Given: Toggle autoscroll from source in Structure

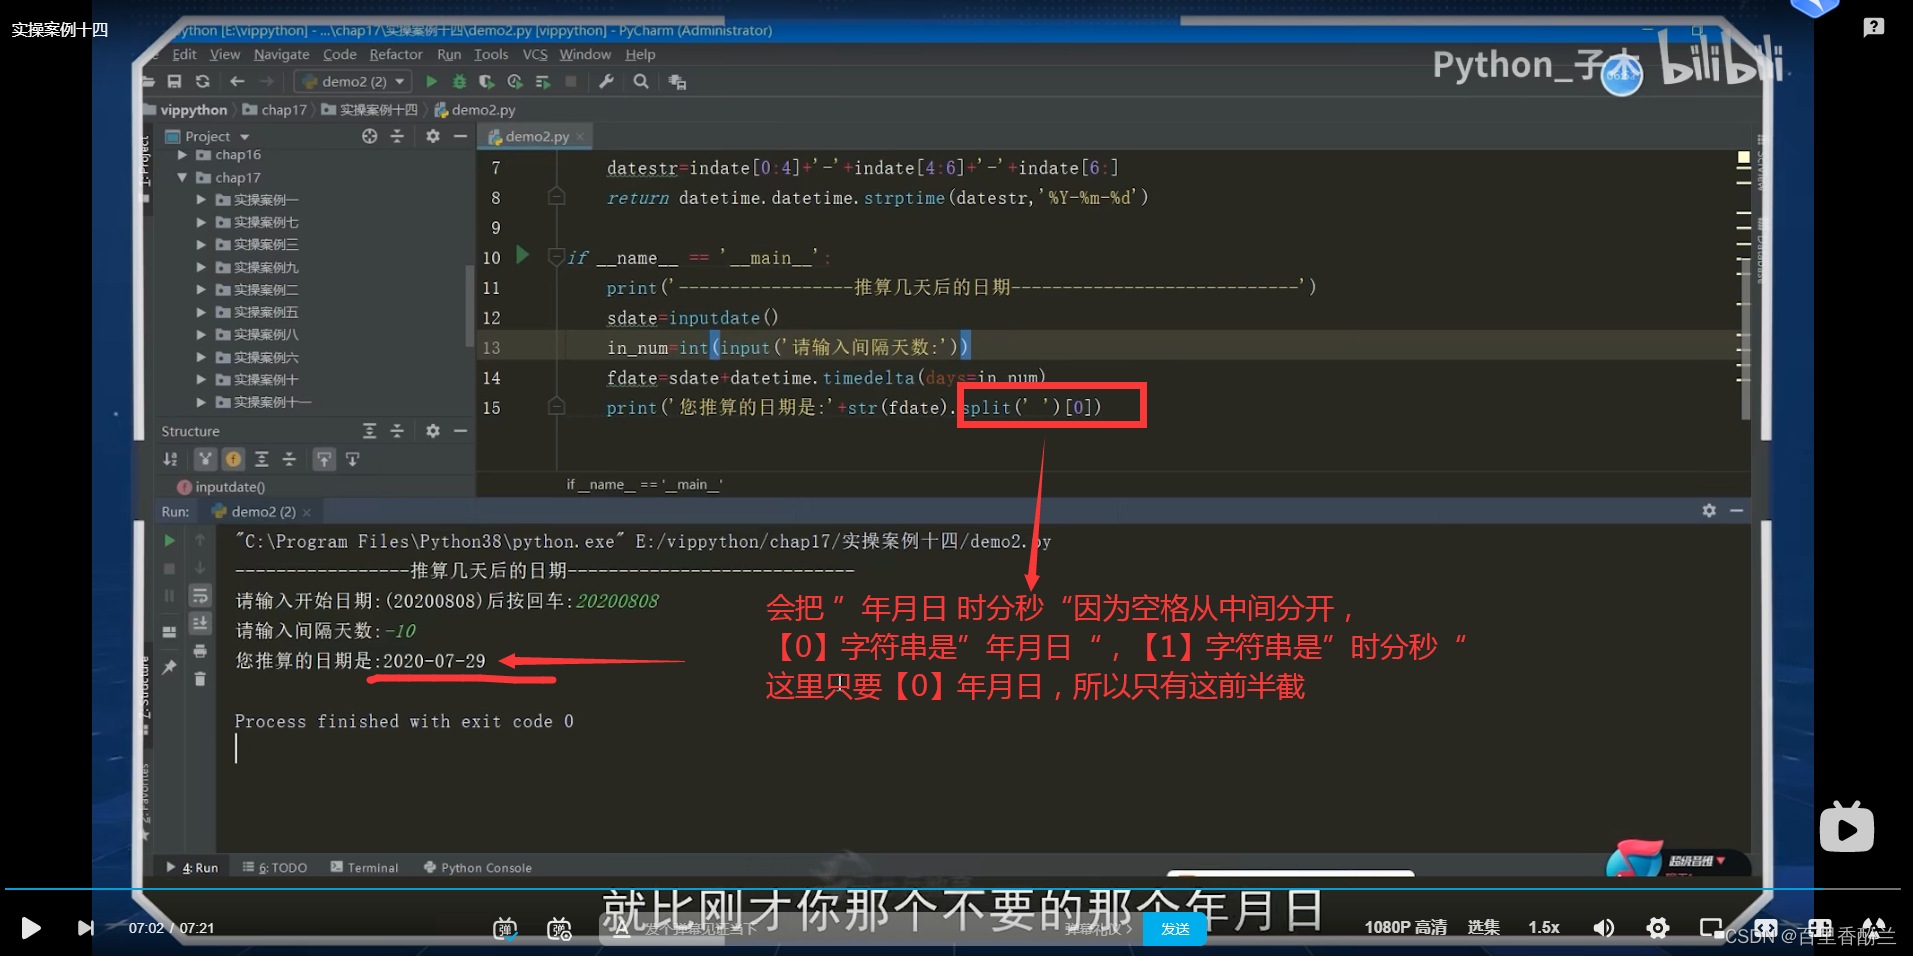Looking at the screenshot, I should click(352, 459).
